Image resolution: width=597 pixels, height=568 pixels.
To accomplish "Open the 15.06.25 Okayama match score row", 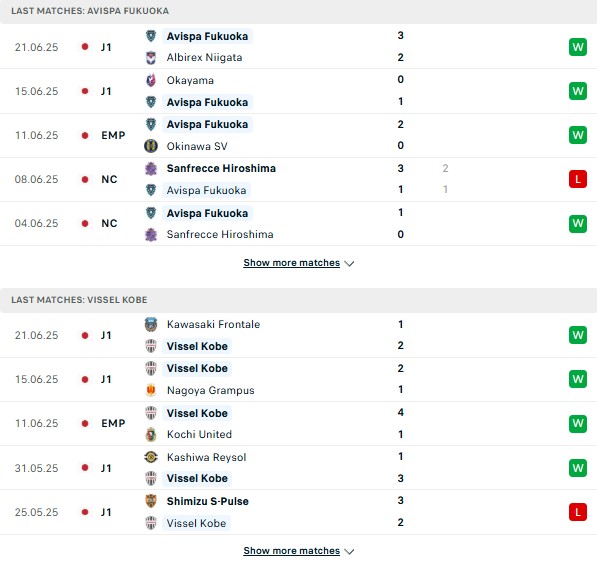I will (298, 91).
